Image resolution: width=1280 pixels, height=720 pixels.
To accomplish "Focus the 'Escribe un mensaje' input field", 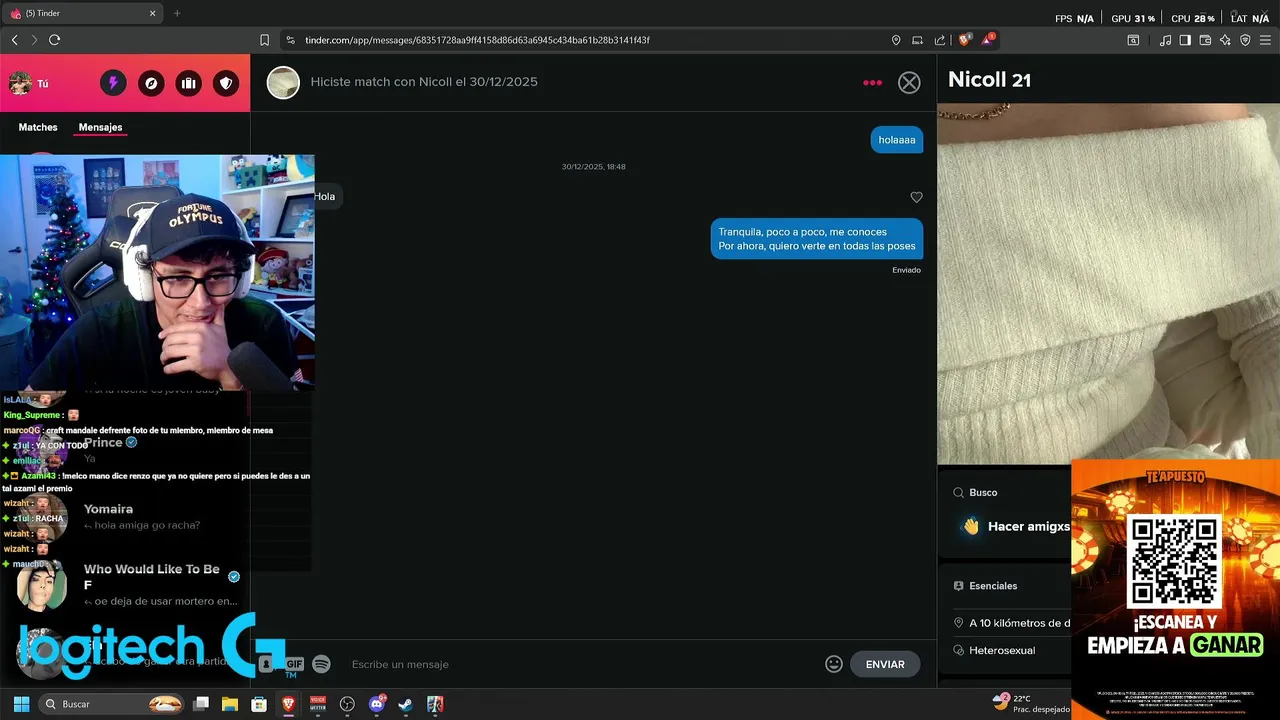I will click(x=580, y=664).
